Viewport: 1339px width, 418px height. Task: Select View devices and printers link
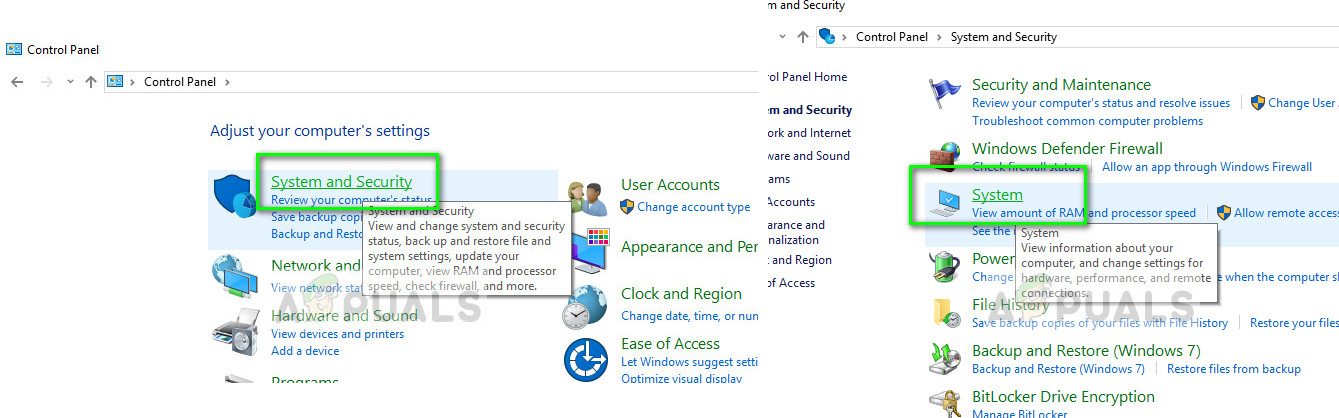tap(337, 334)
